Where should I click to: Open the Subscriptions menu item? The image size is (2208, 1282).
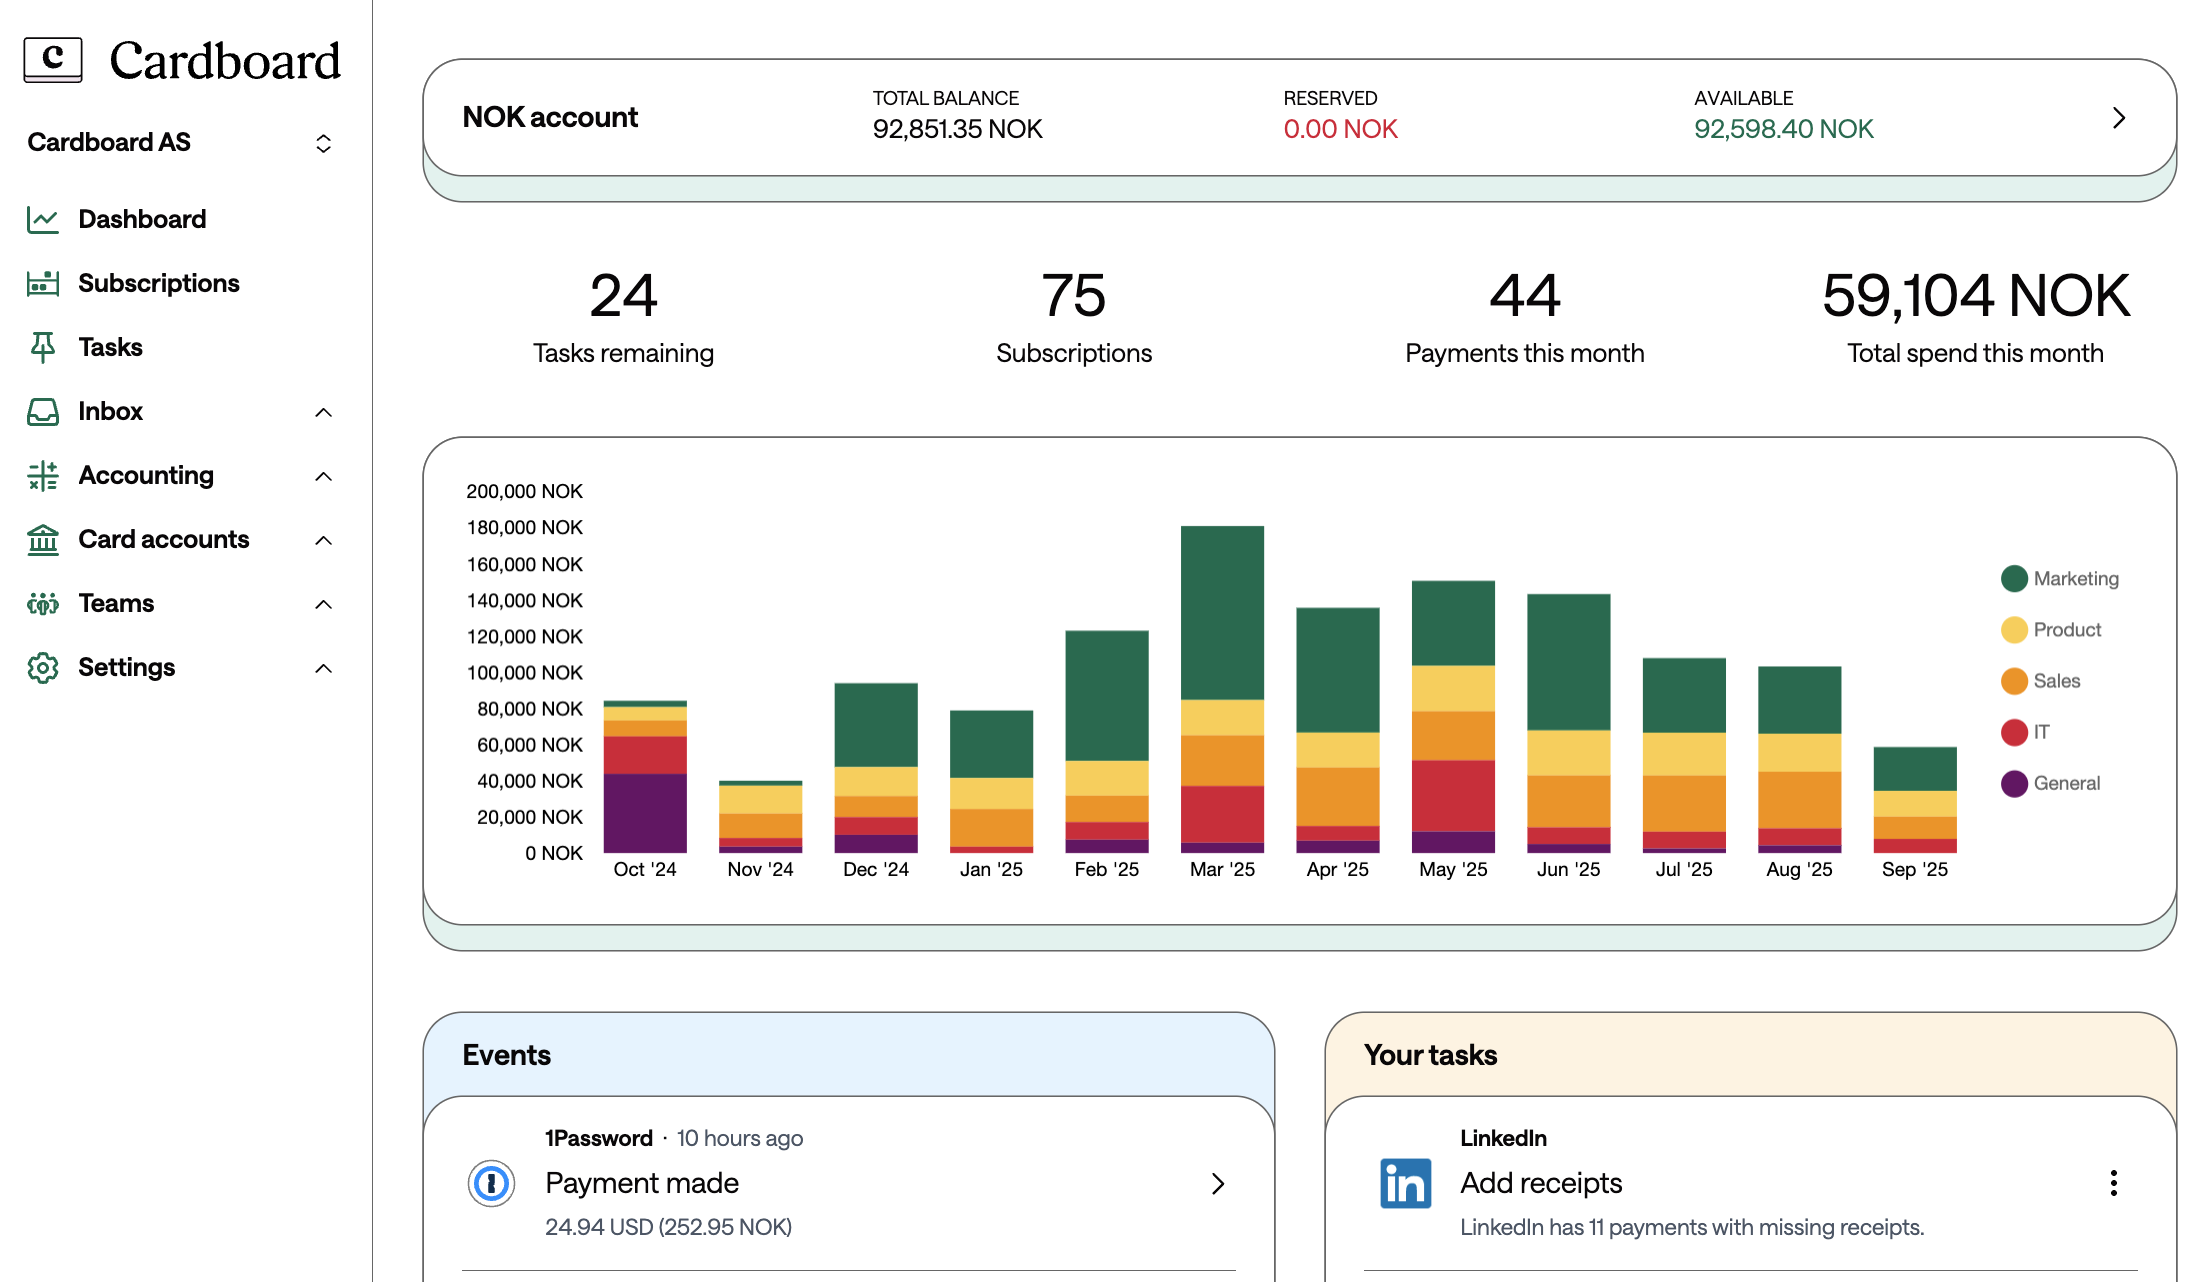158,284
